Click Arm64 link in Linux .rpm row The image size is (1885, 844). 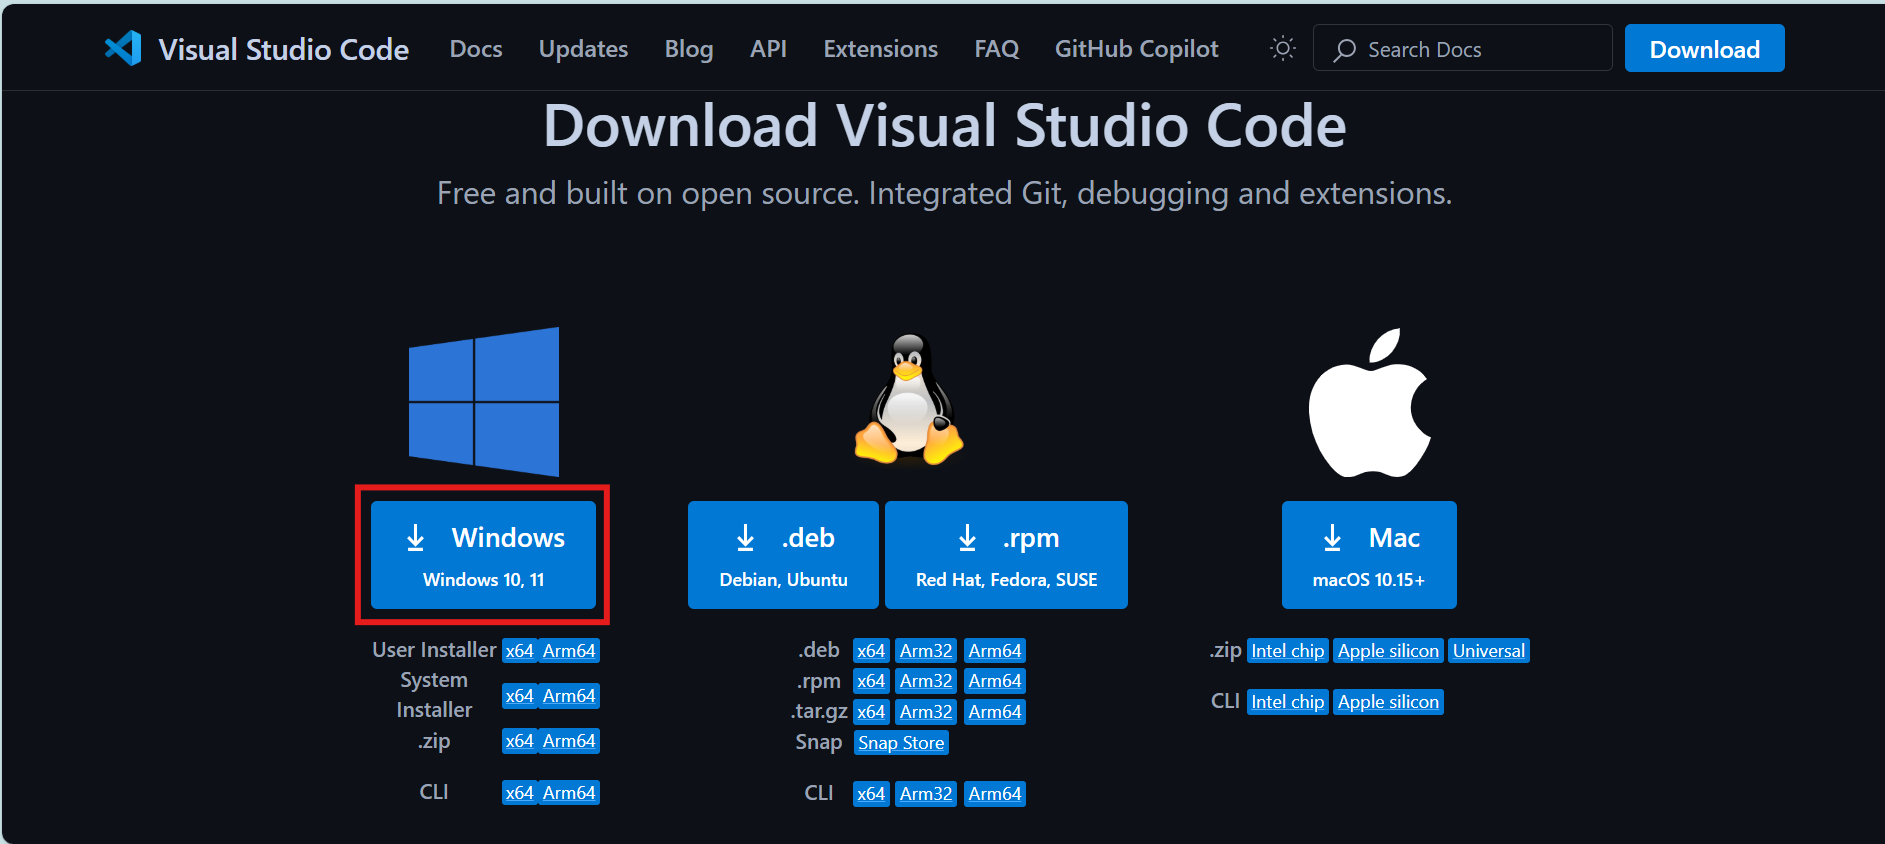995,681
